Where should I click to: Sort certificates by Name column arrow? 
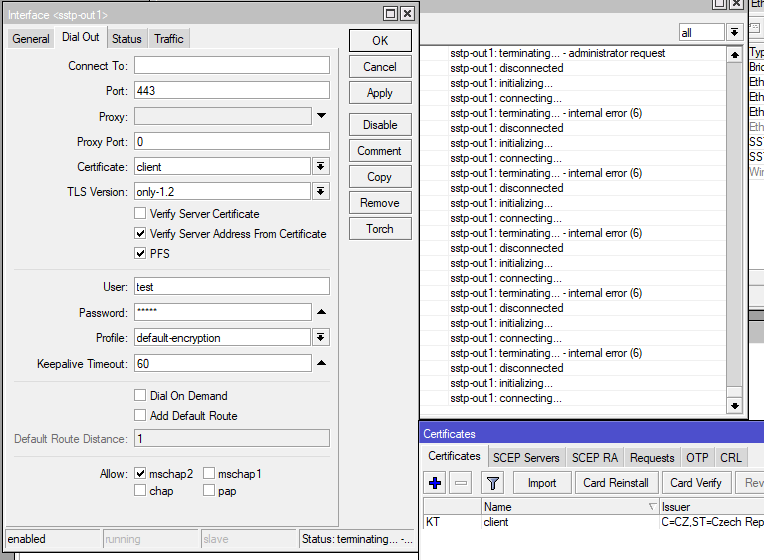(652, 507)
